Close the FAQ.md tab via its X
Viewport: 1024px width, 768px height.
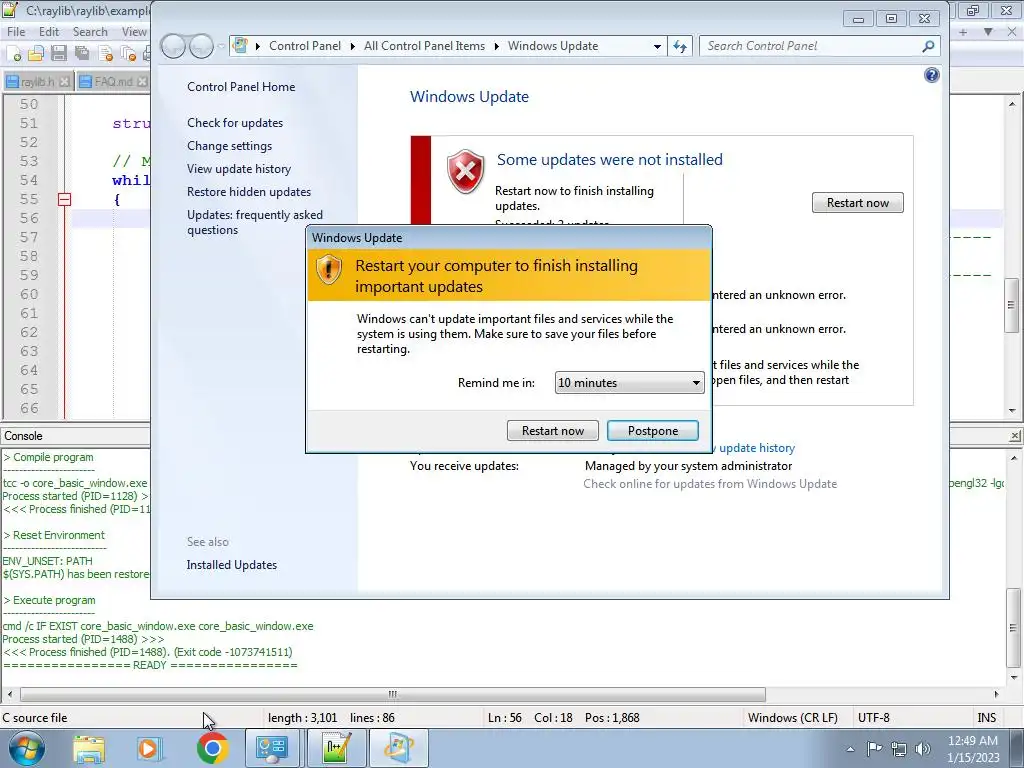[x=142, y=82]
